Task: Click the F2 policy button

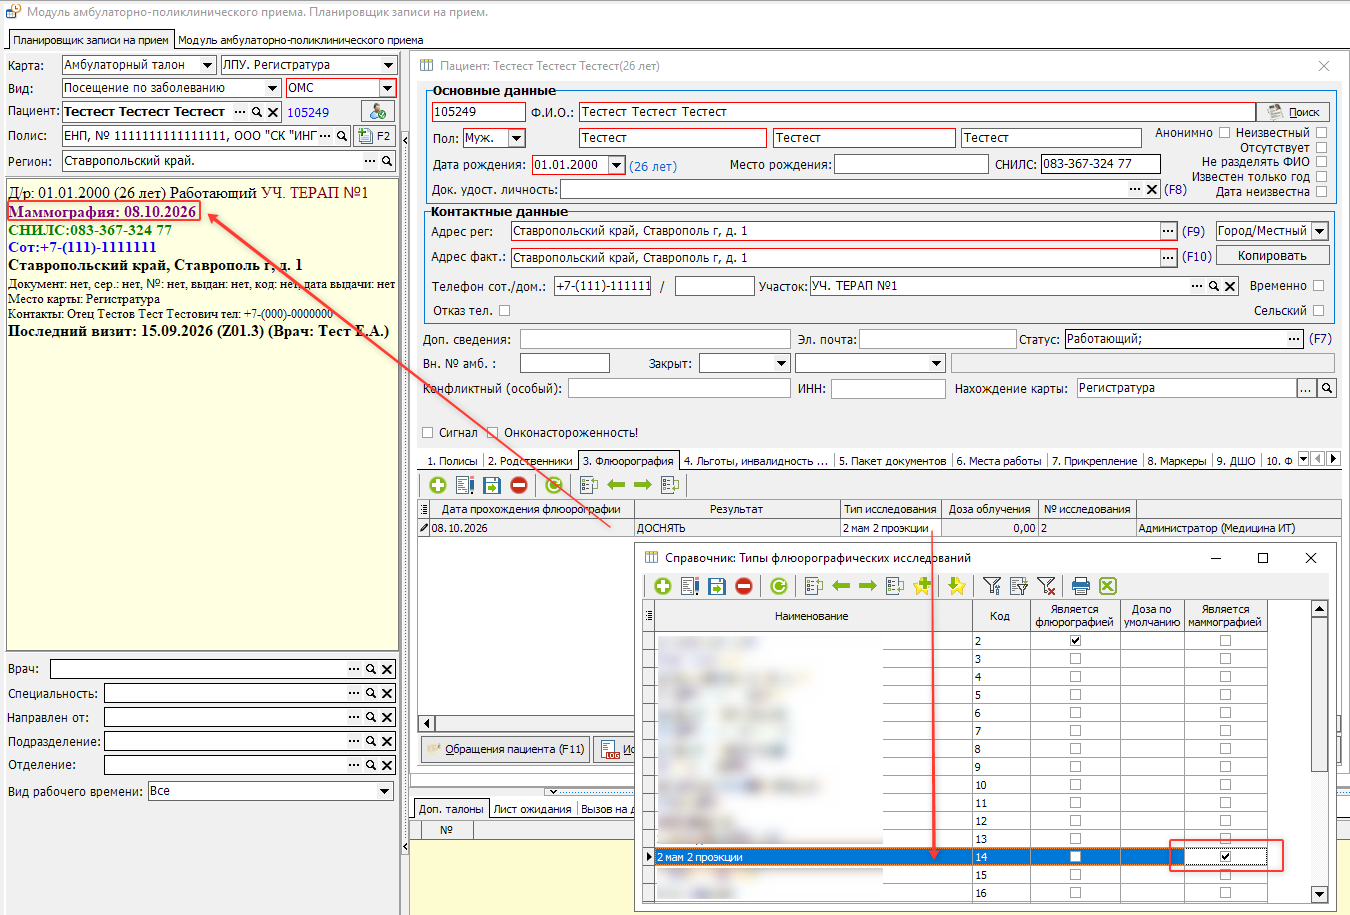Action: [375, 136]
